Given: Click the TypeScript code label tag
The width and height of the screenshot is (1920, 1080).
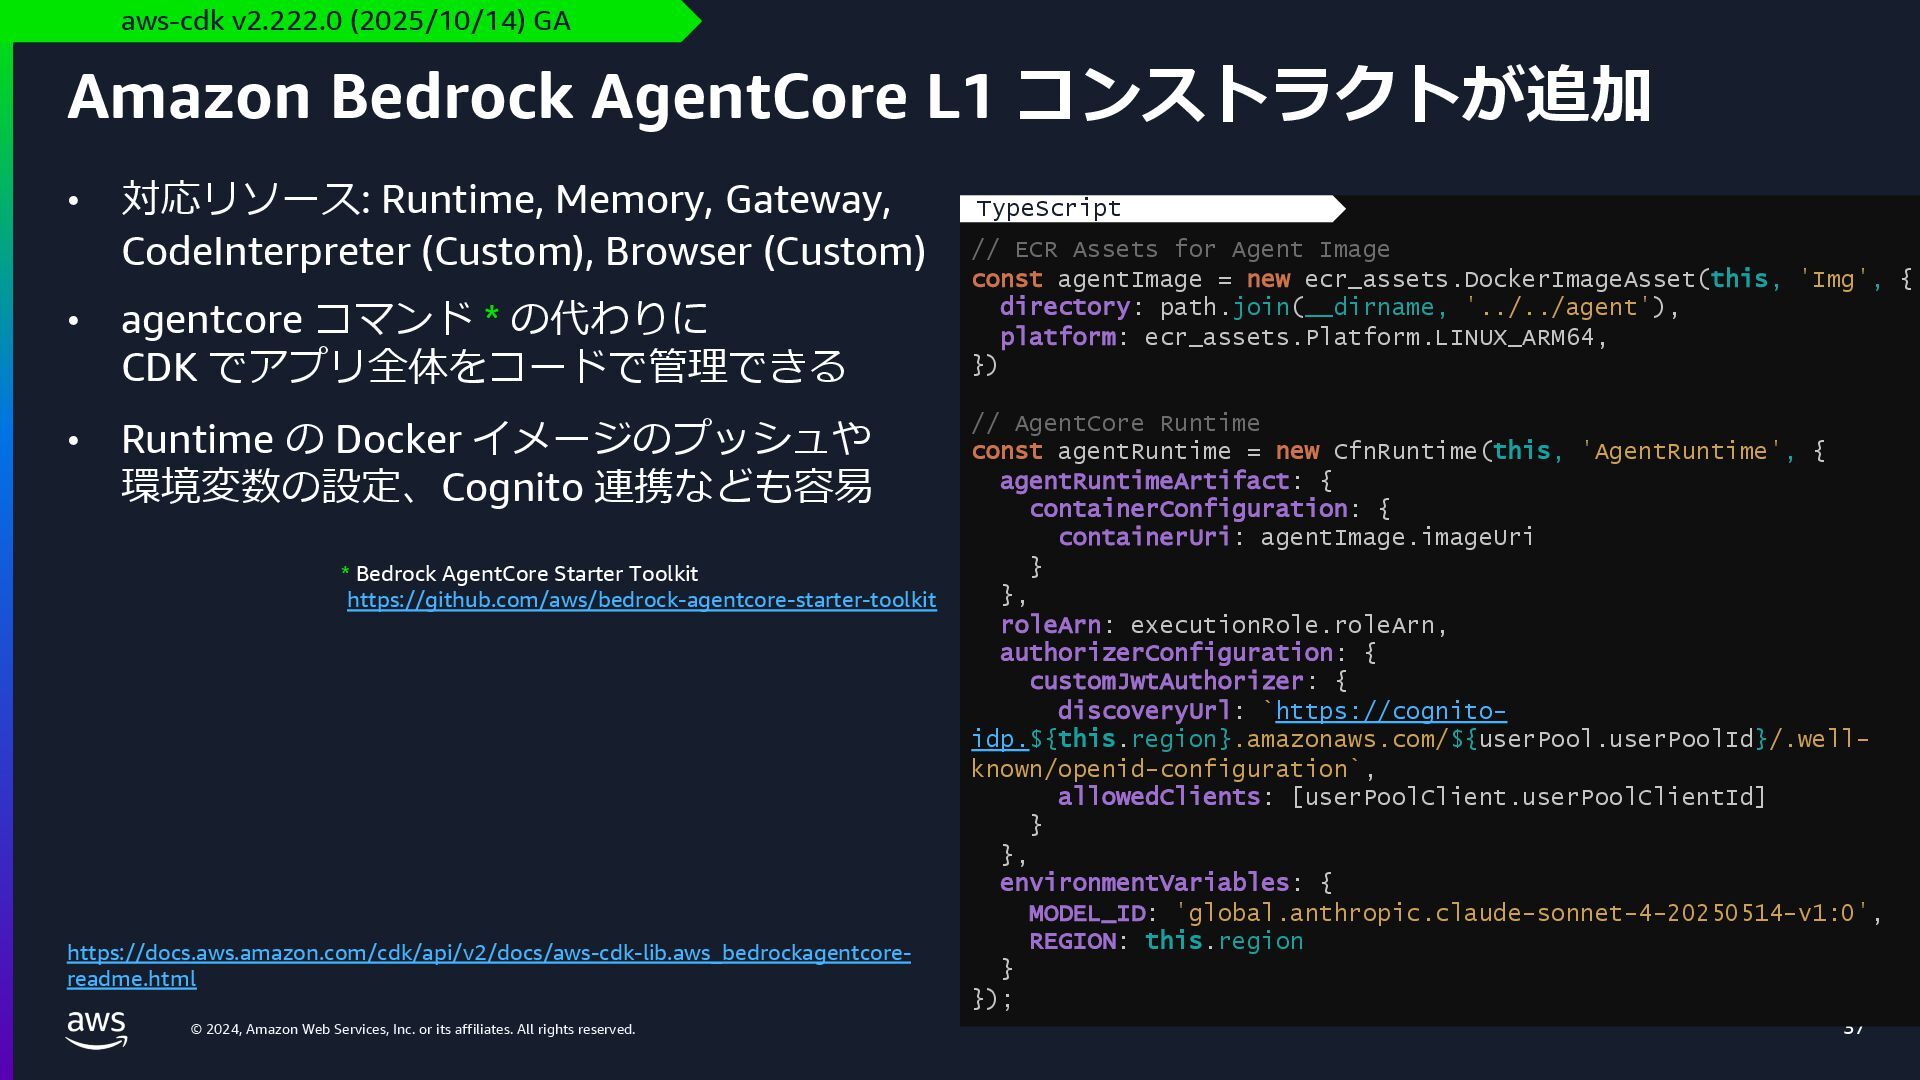Looking at the screenshot, I should tap(1050, 208).
